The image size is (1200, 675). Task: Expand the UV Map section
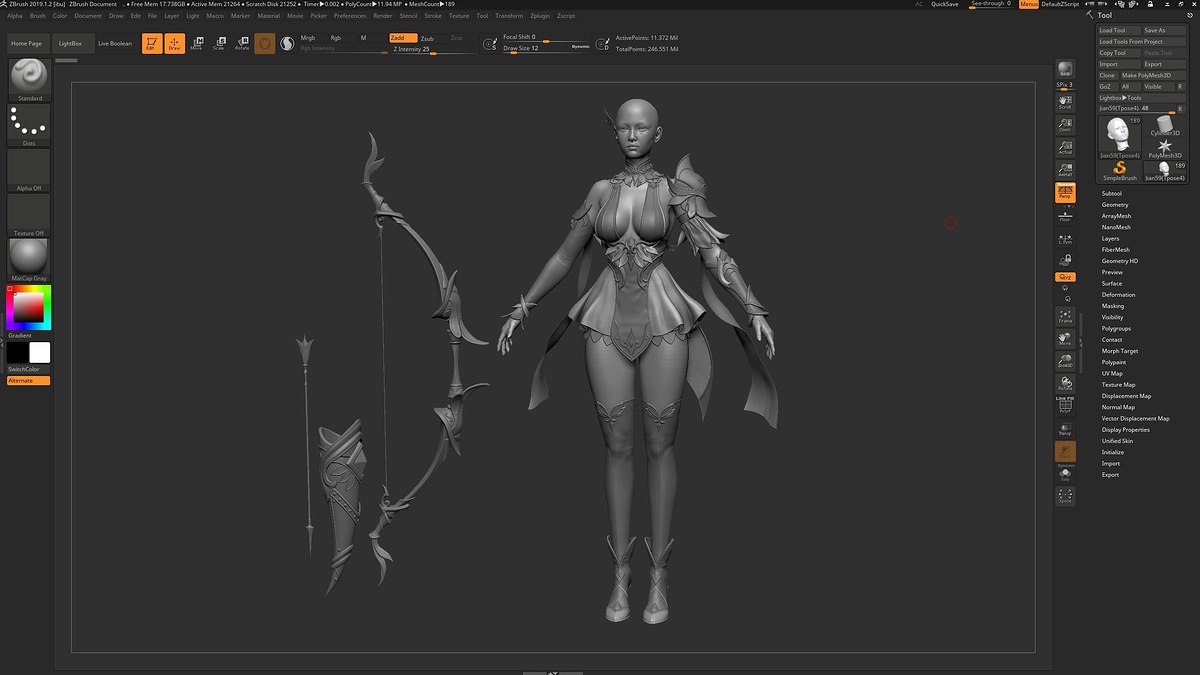pos(1112,373)
